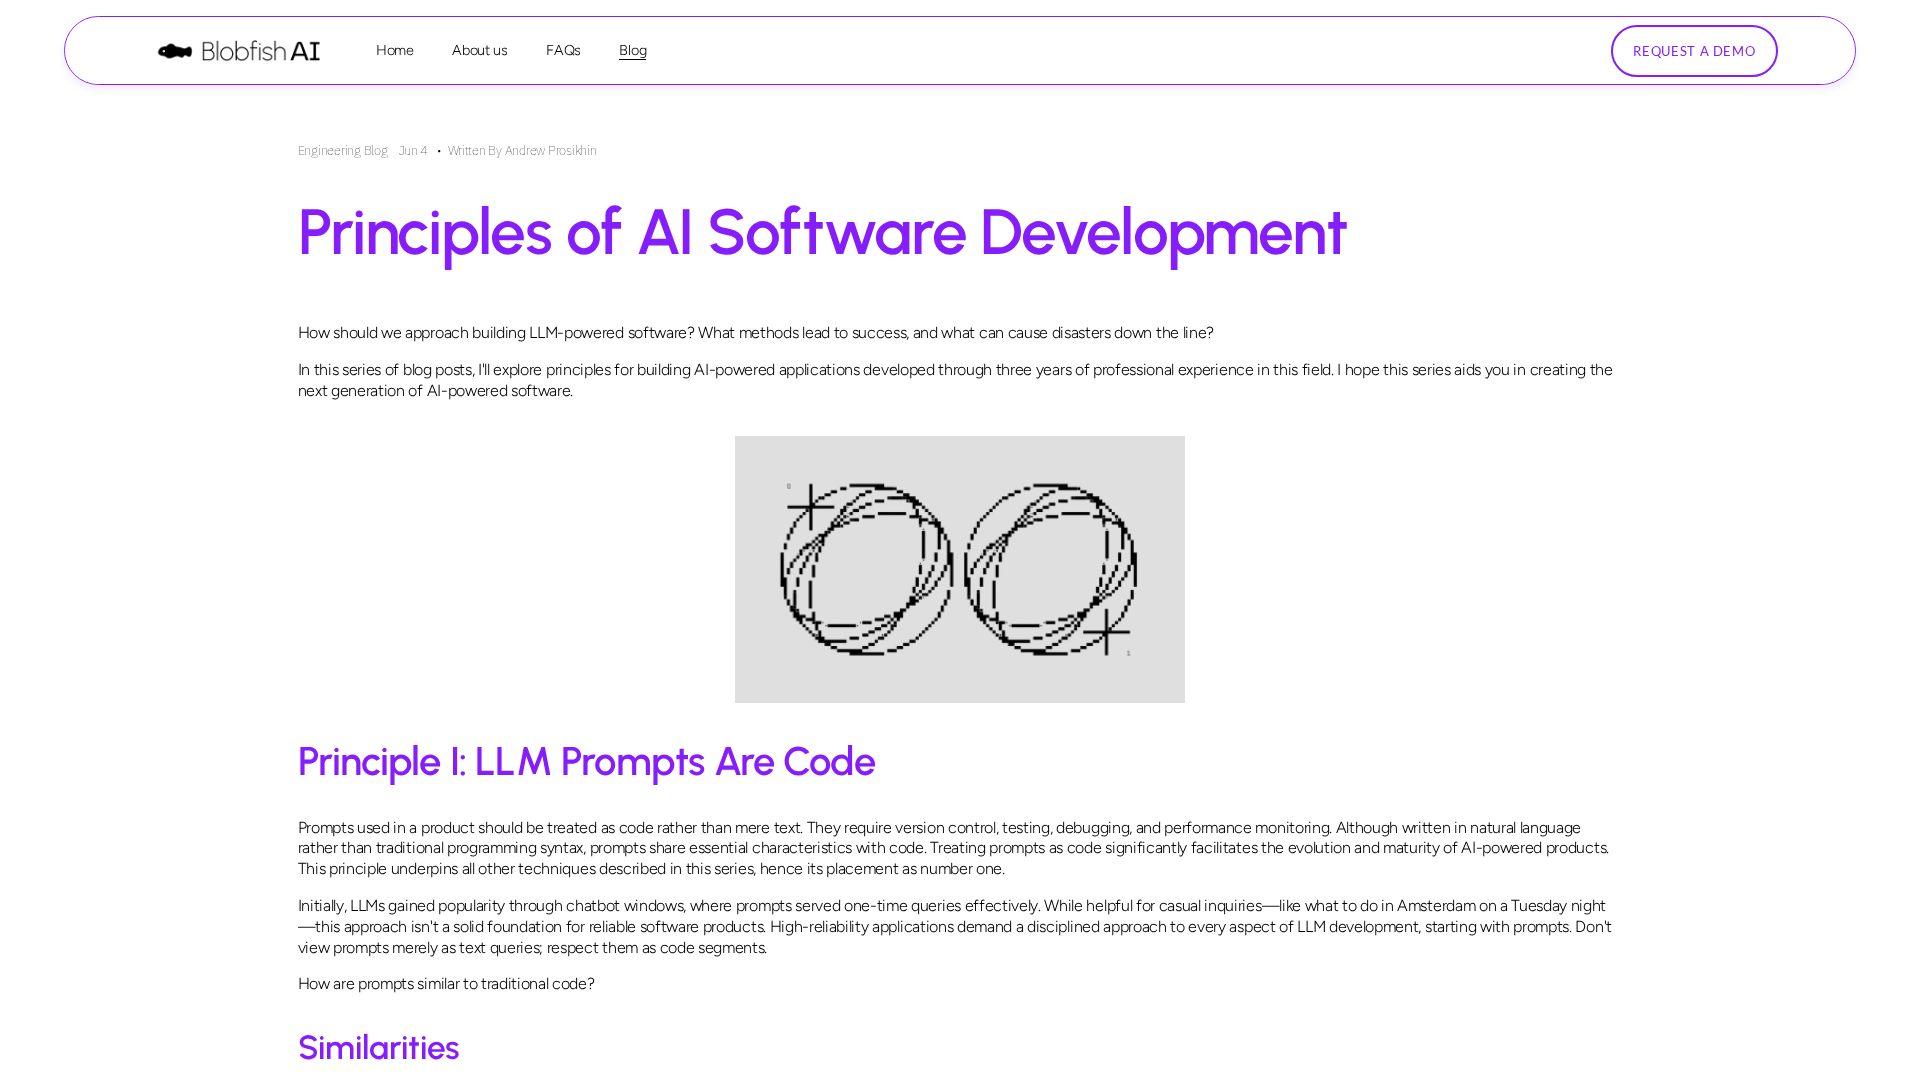1920x1080 pixels.
Task: Click the paragraph starting 'How should we approach'
Action: tap(755, 333)
